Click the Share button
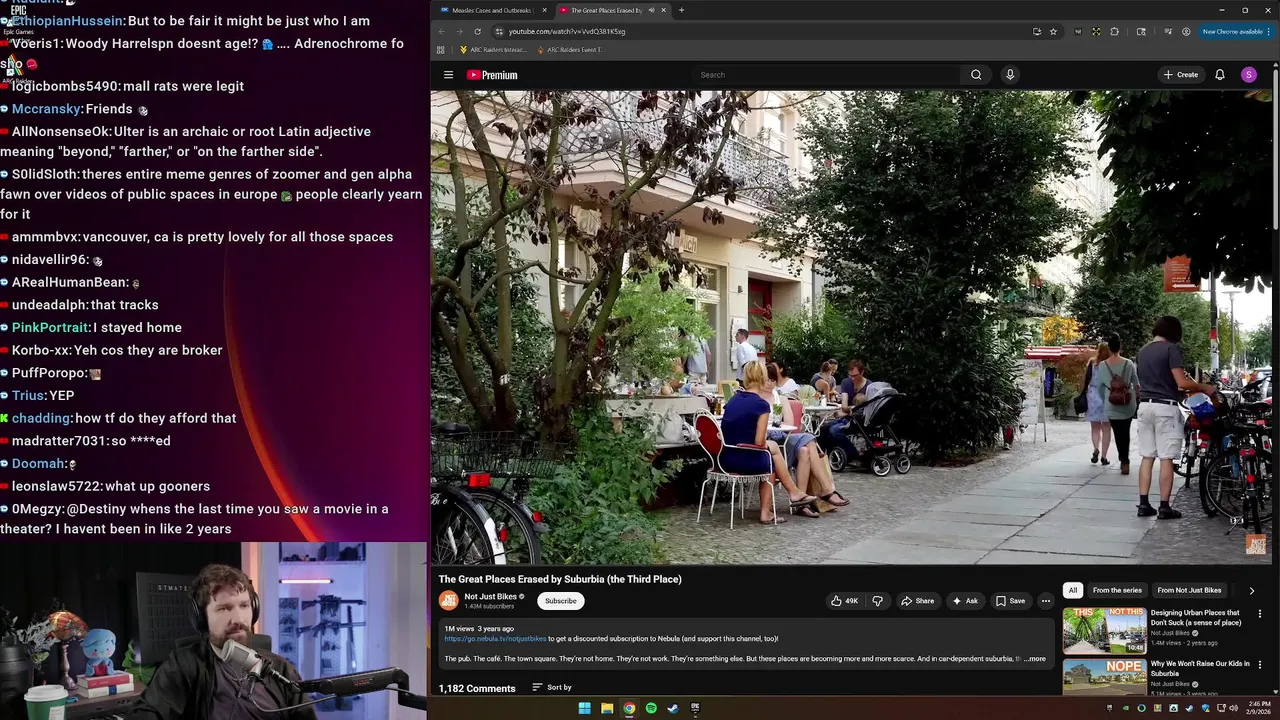1280x720 pixels. (x=917, y=601)
